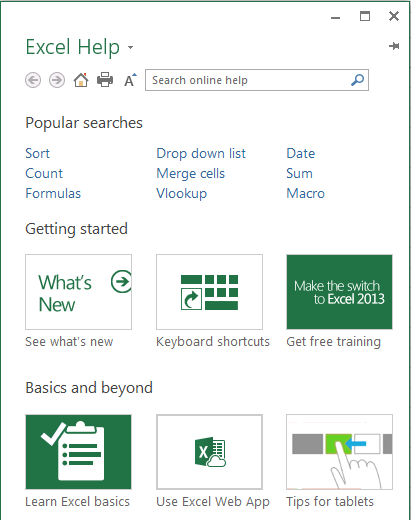411x520 pixels.
Task: Maximize the Excel Help window
Action: [x=365, y=16]
